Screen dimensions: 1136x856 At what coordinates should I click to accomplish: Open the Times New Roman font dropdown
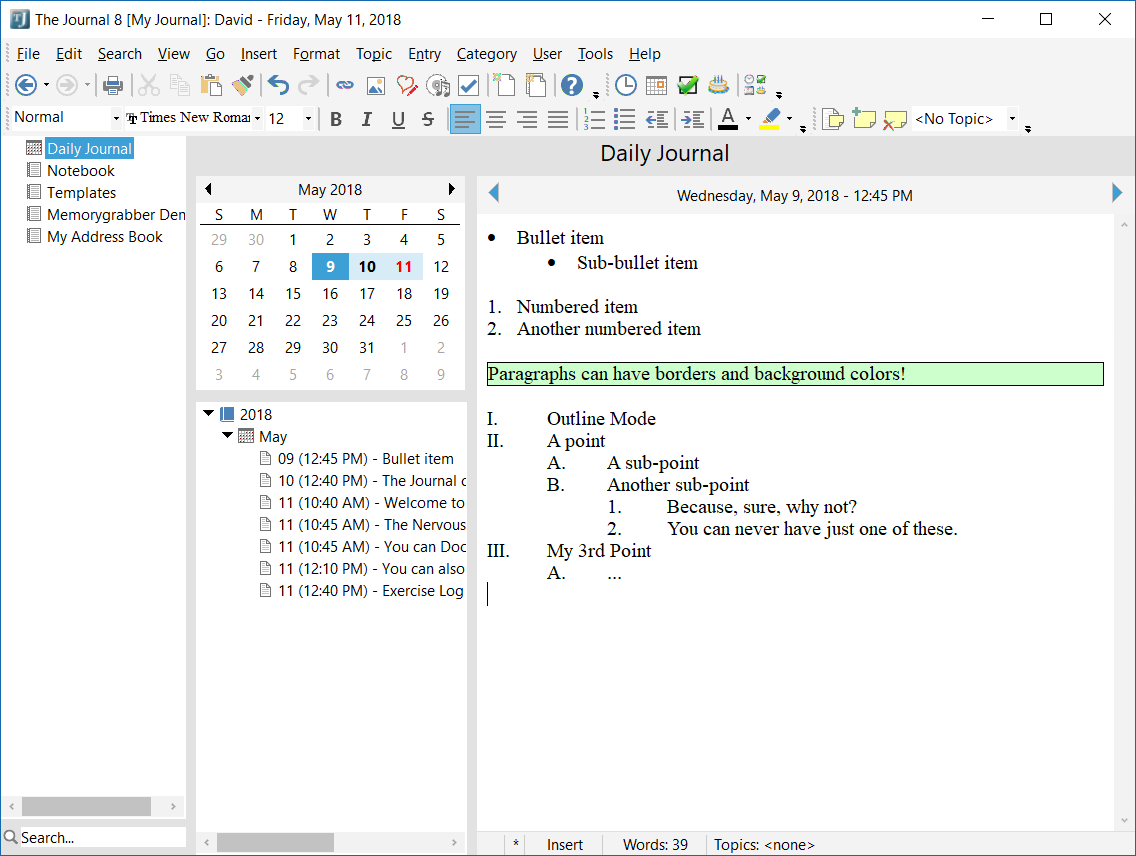[257, 118]
